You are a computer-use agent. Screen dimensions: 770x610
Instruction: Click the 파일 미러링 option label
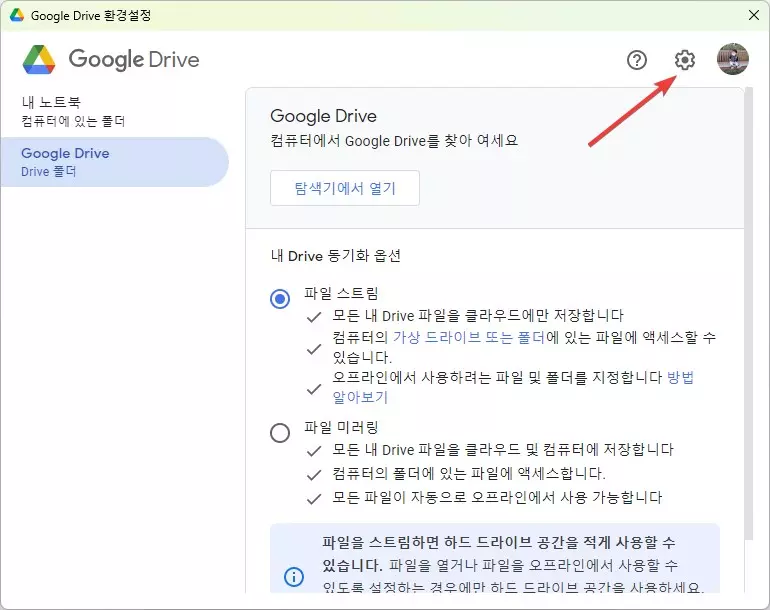(341, 427)
